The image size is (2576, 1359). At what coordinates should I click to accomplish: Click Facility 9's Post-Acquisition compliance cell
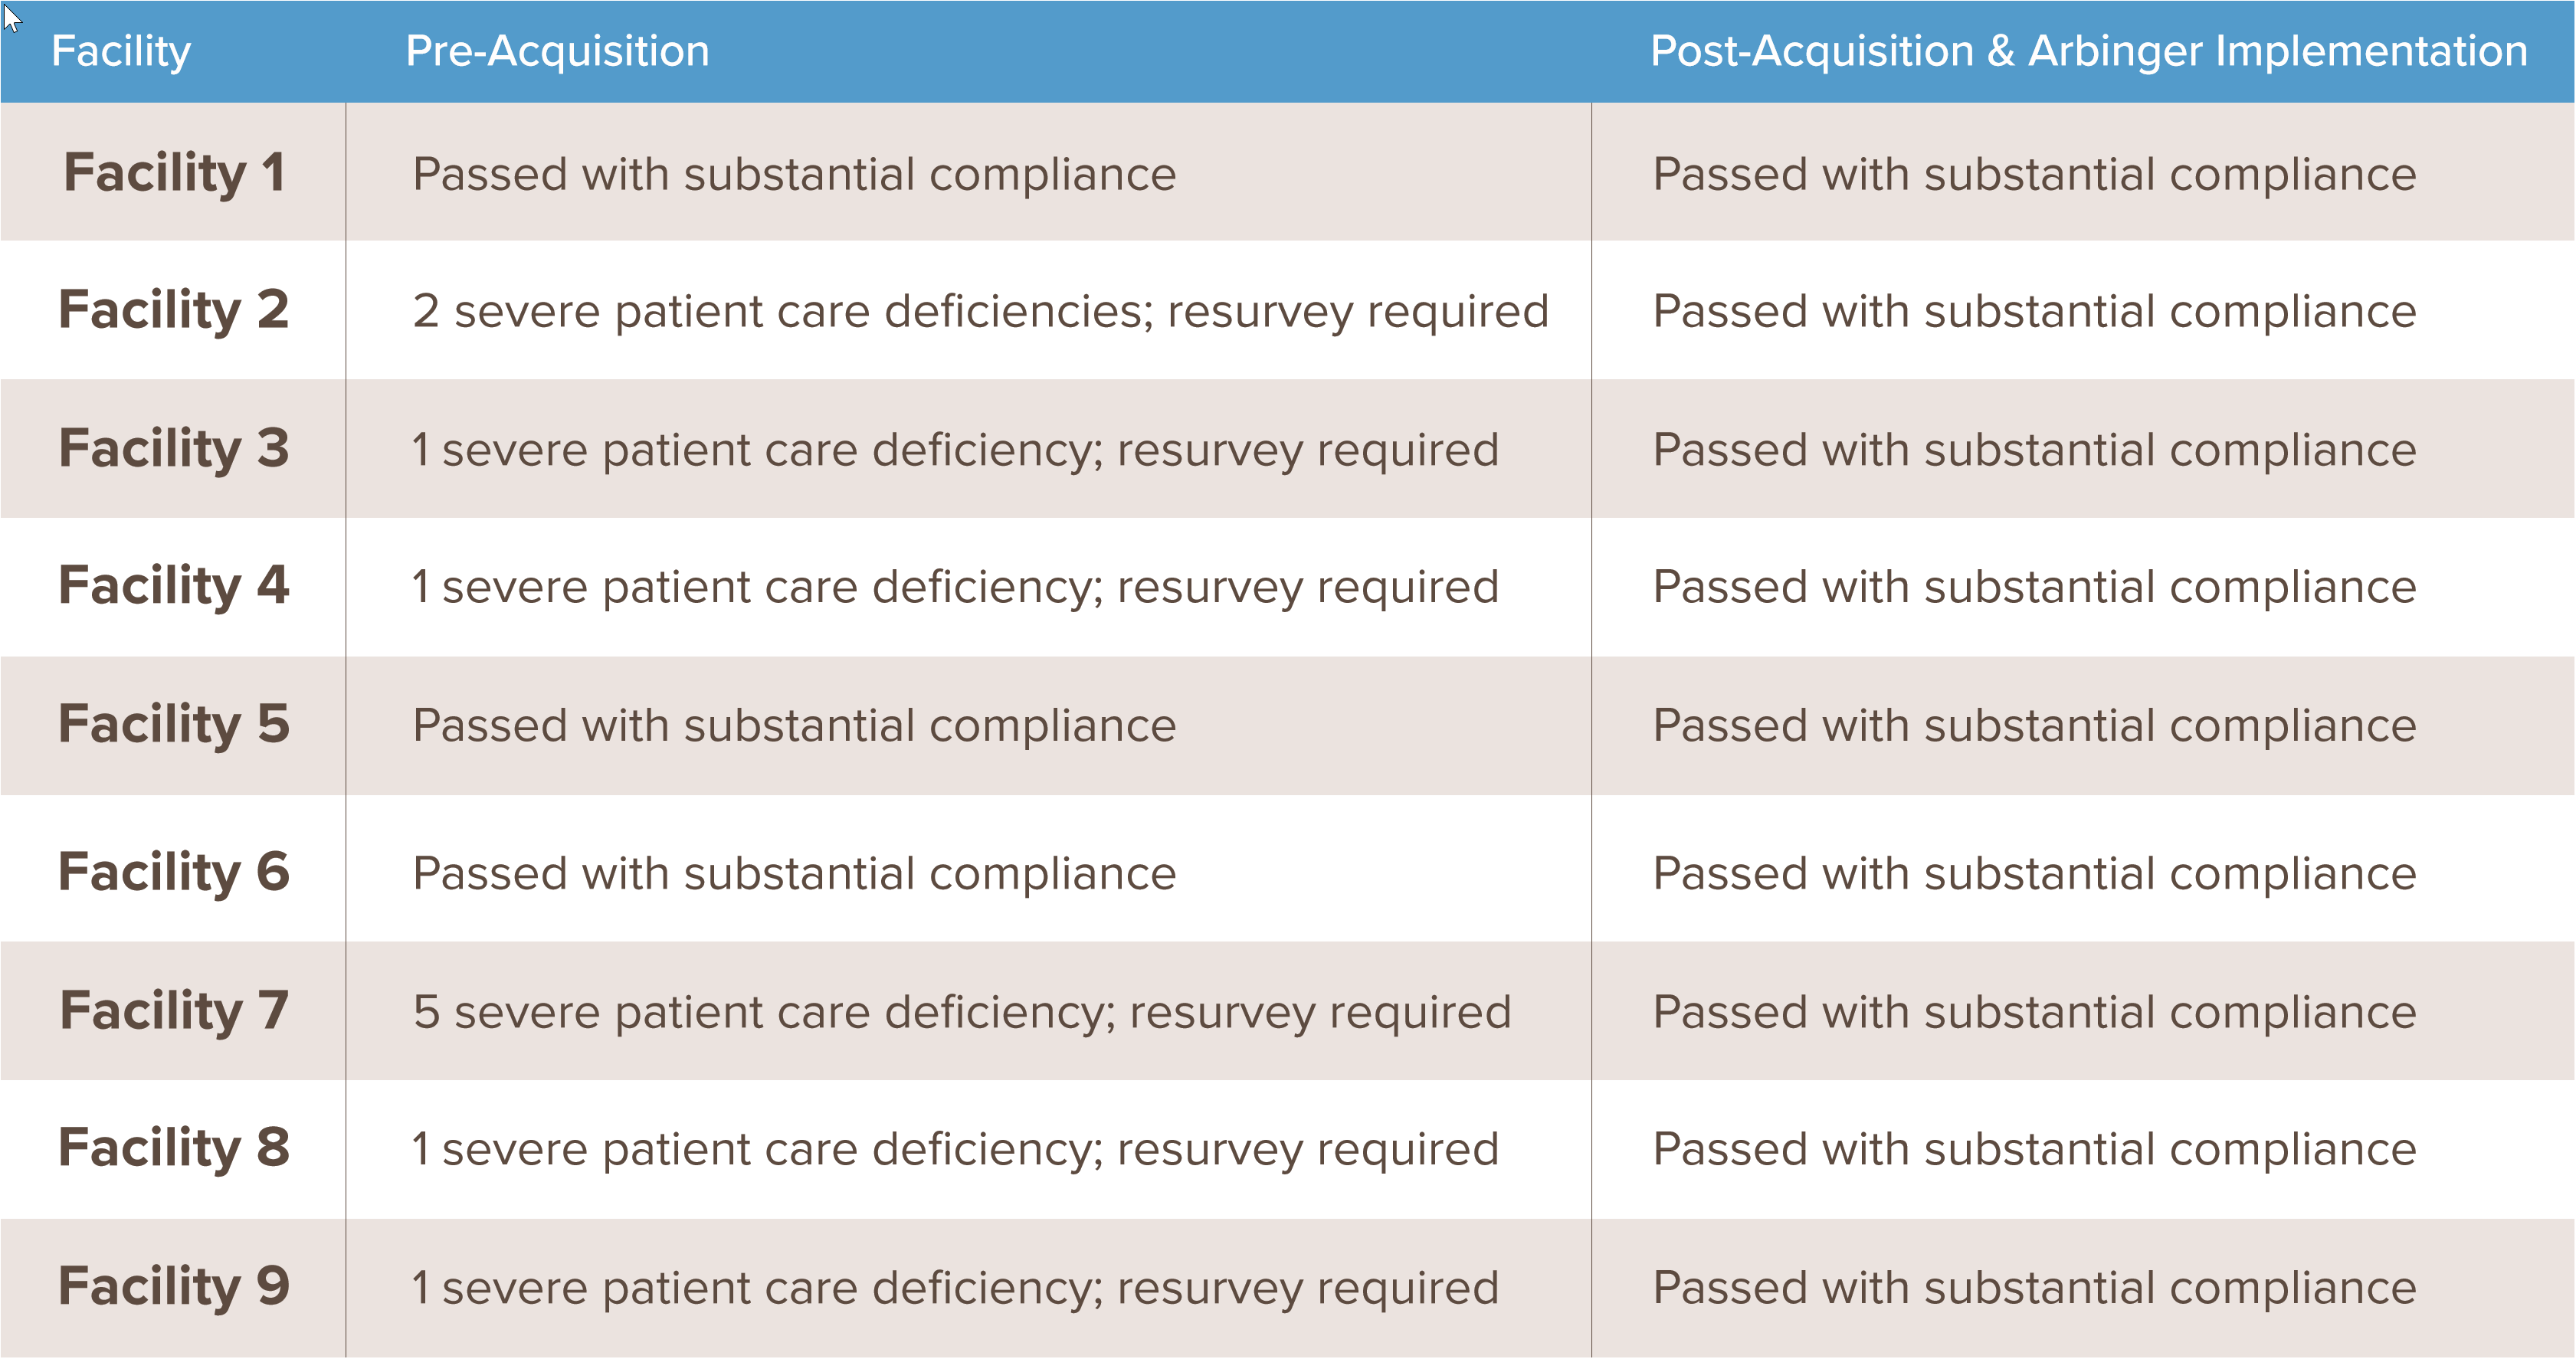(x=2034, y=1288)
